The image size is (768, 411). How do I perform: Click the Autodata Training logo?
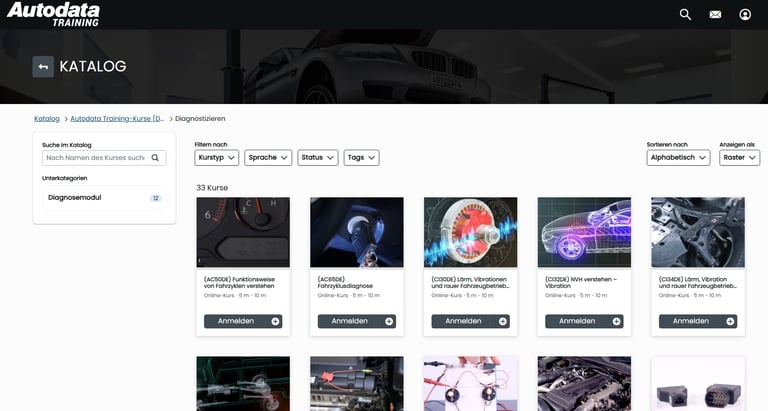click(53, 14)
